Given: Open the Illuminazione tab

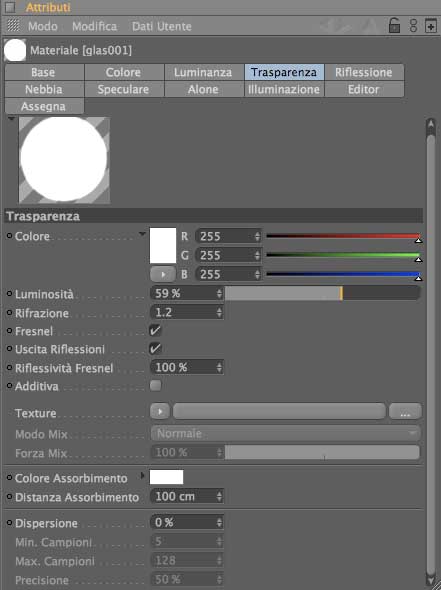Looking at the screenshot, I should coord(284,90).
